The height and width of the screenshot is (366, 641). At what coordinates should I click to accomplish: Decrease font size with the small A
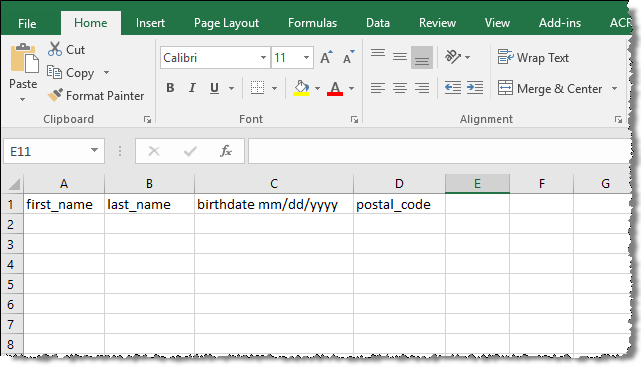click(x=348, y=58)
